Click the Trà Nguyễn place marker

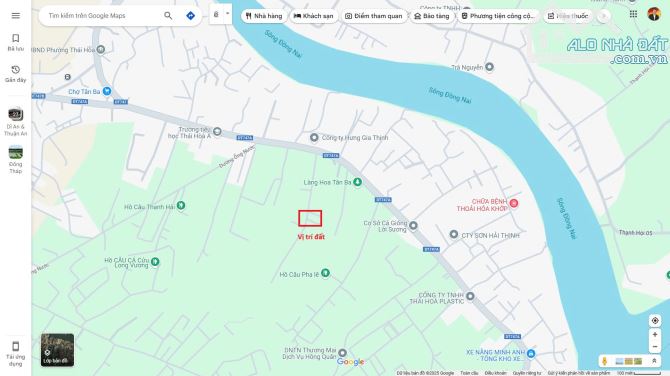489,67
